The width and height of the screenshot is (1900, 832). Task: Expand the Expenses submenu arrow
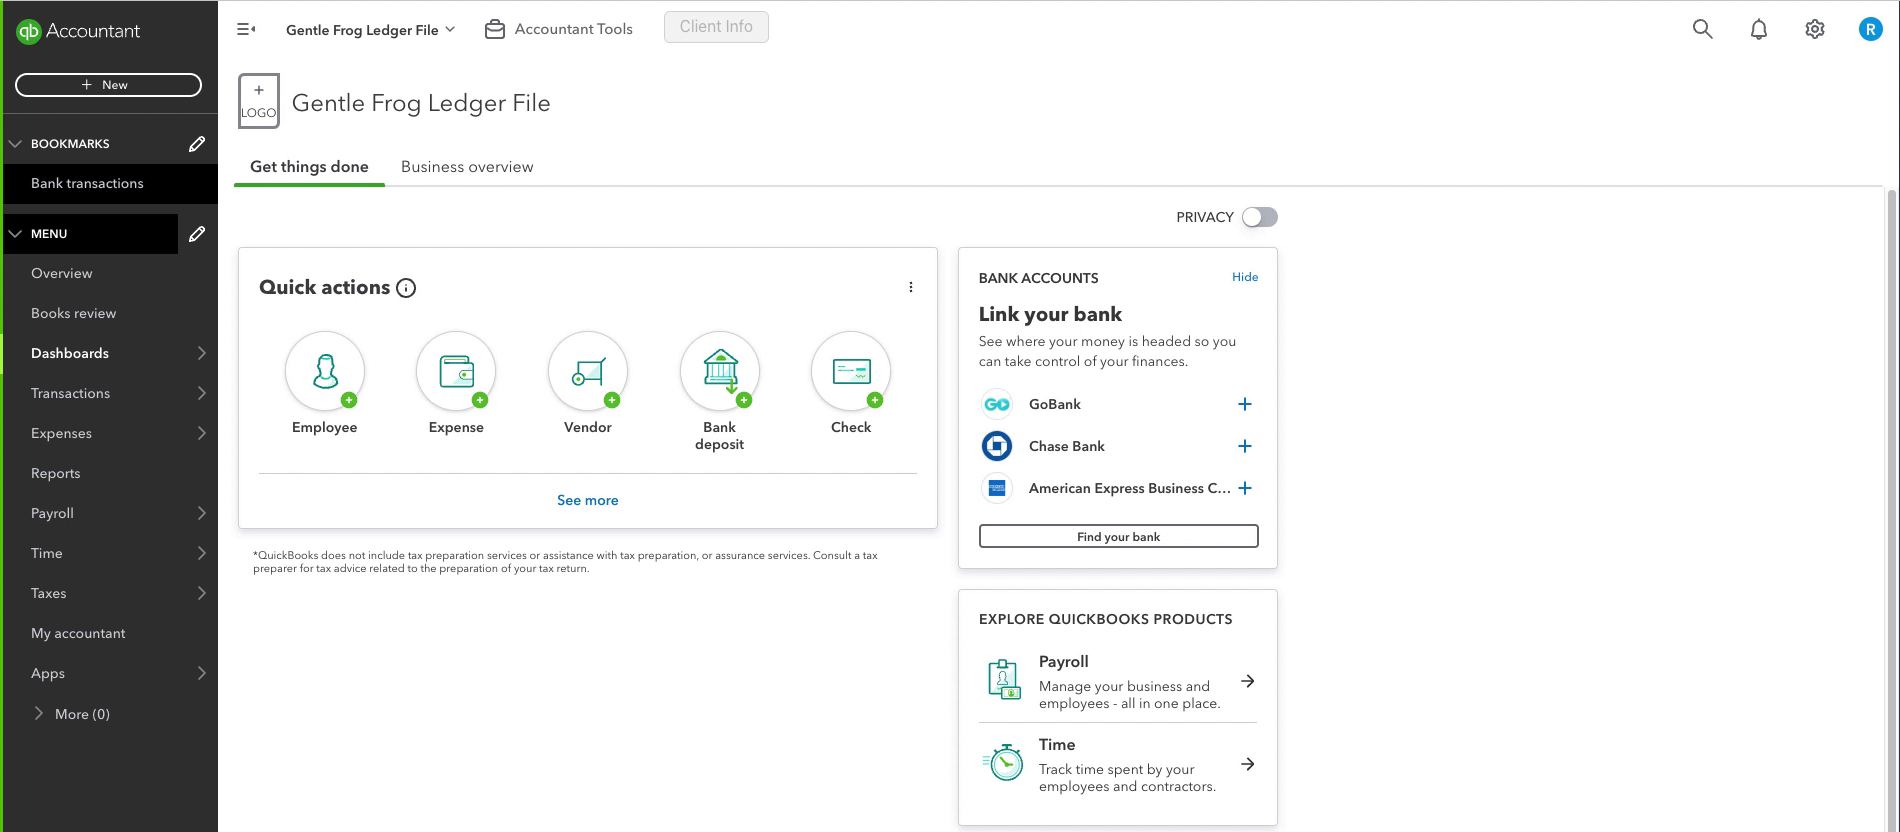tap(201, 433)
